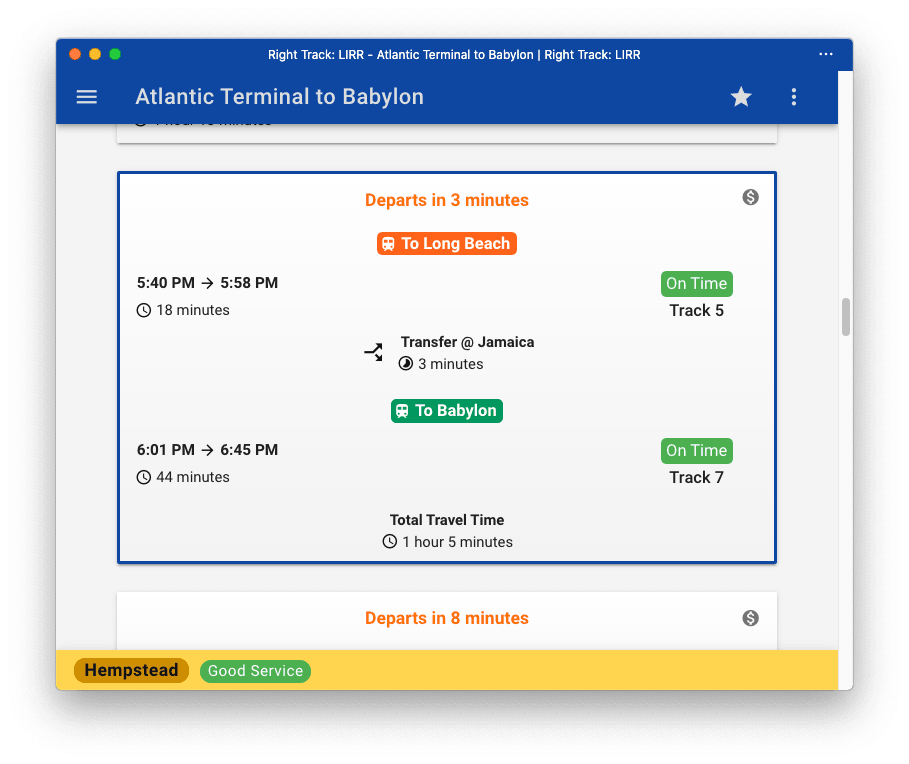Click the clock icon next to 18 minutes
The width and height of the screenshot is (909, 764).
pos(142,310)
